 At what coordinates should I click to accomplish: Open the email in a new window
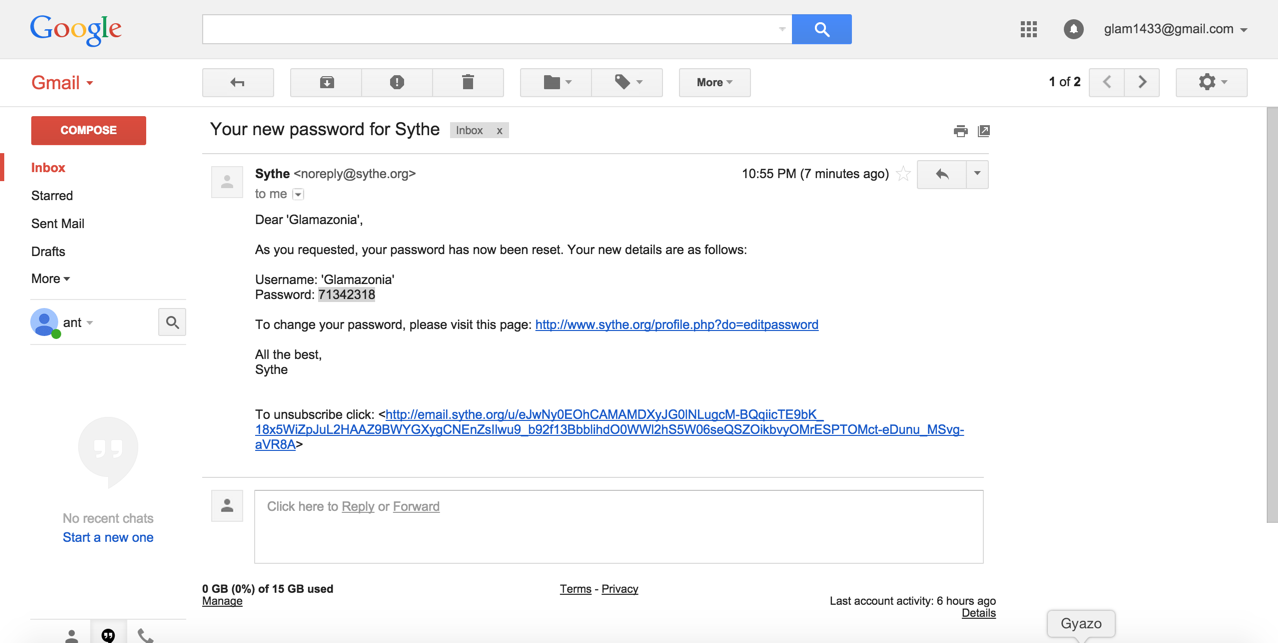click(x=984, y=131)
